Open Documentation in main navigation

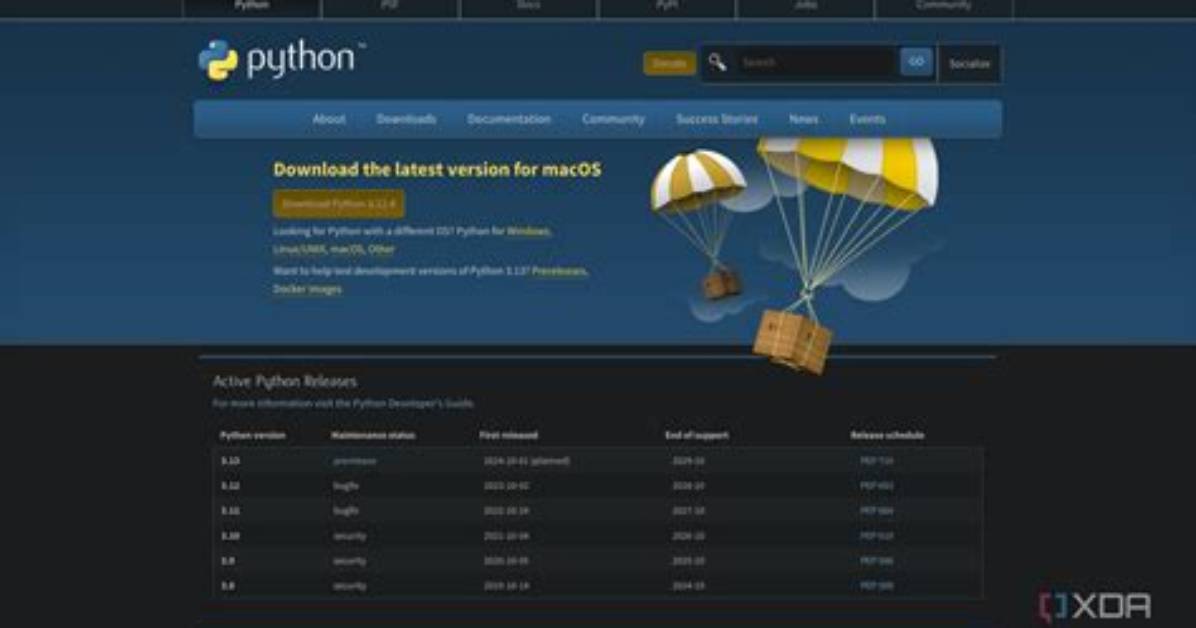[509, 119]
